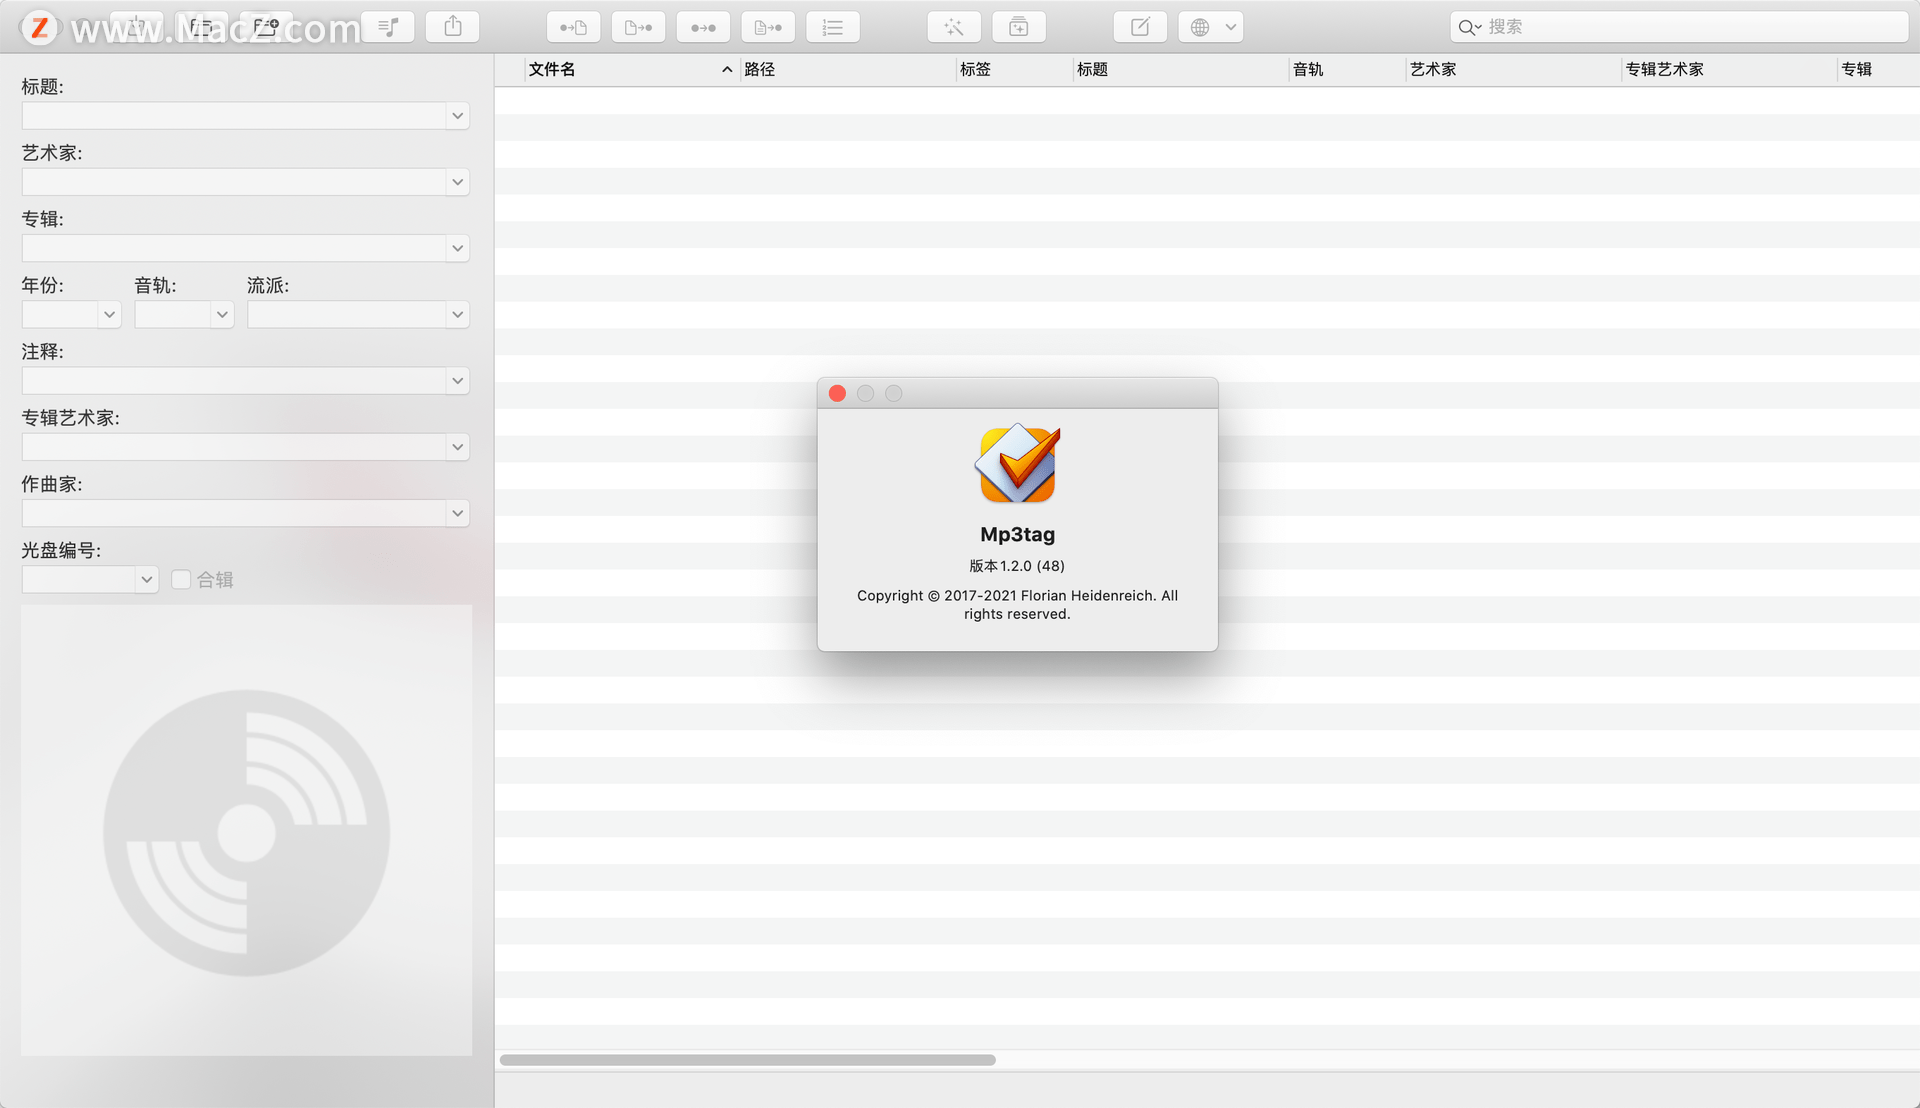Click the playlist music note icon
Image resolution: width=1920 pixels, height=1108 pixels.
(388, 27)
